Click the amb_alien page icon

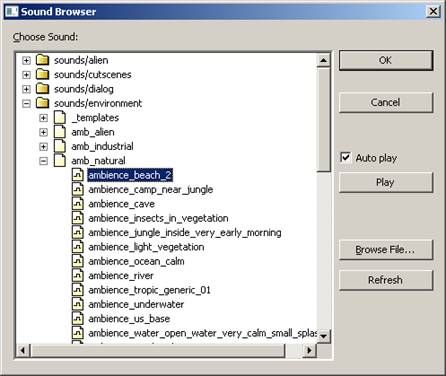click(x=60, y=132)
